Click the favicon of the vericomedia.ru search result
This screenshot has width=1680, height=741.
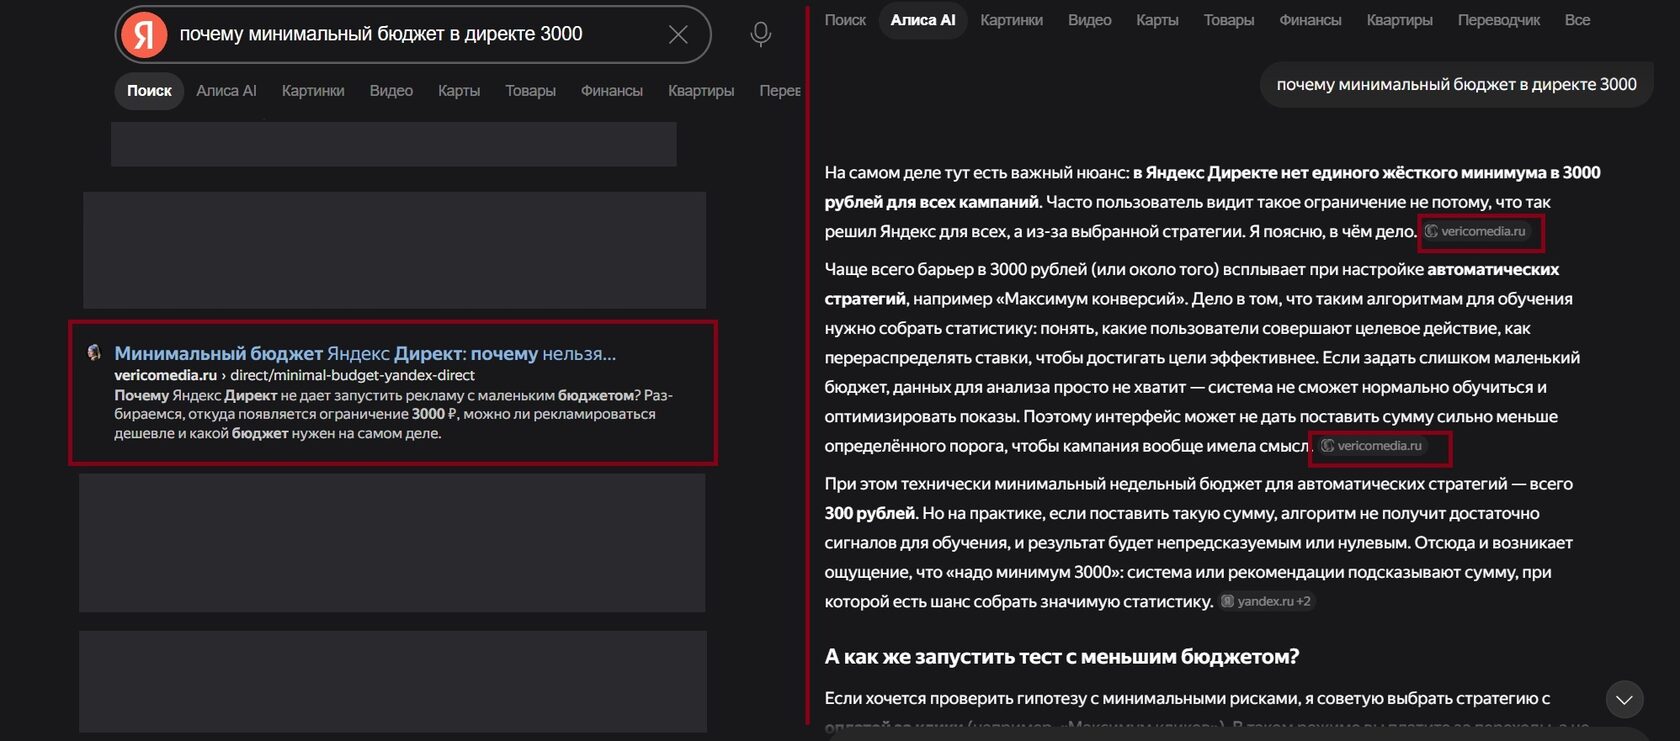point(94,352)
